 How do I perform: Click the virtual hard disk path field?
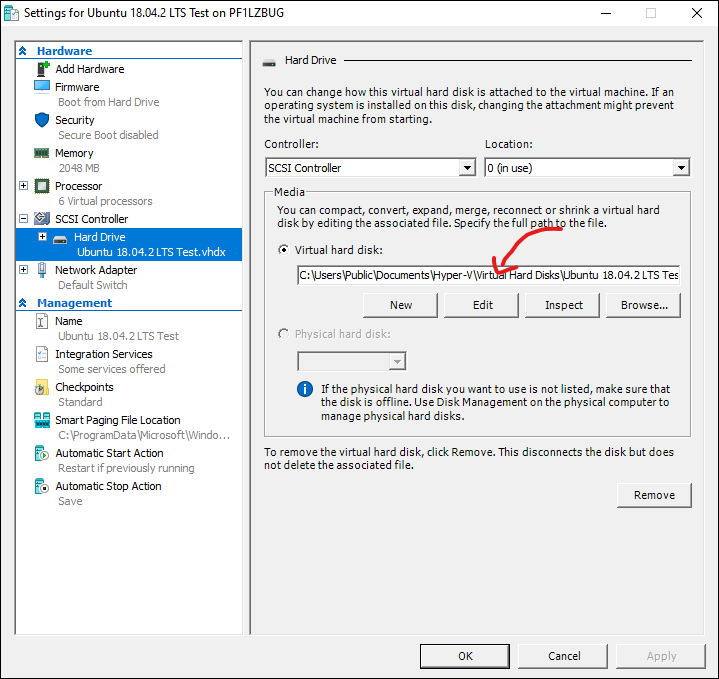[489, 275]
